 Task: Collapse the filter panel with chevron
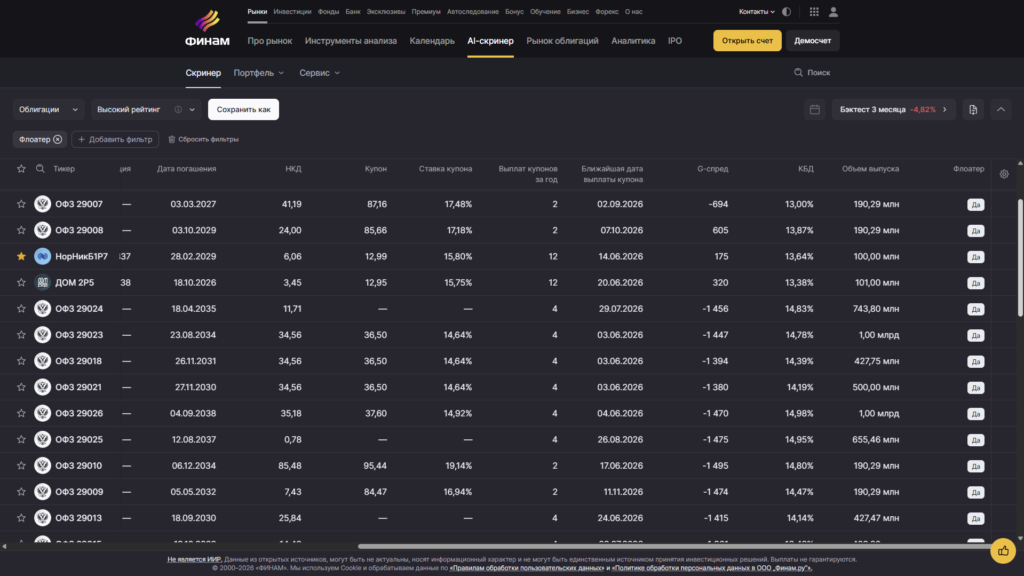click(1000, 110)
